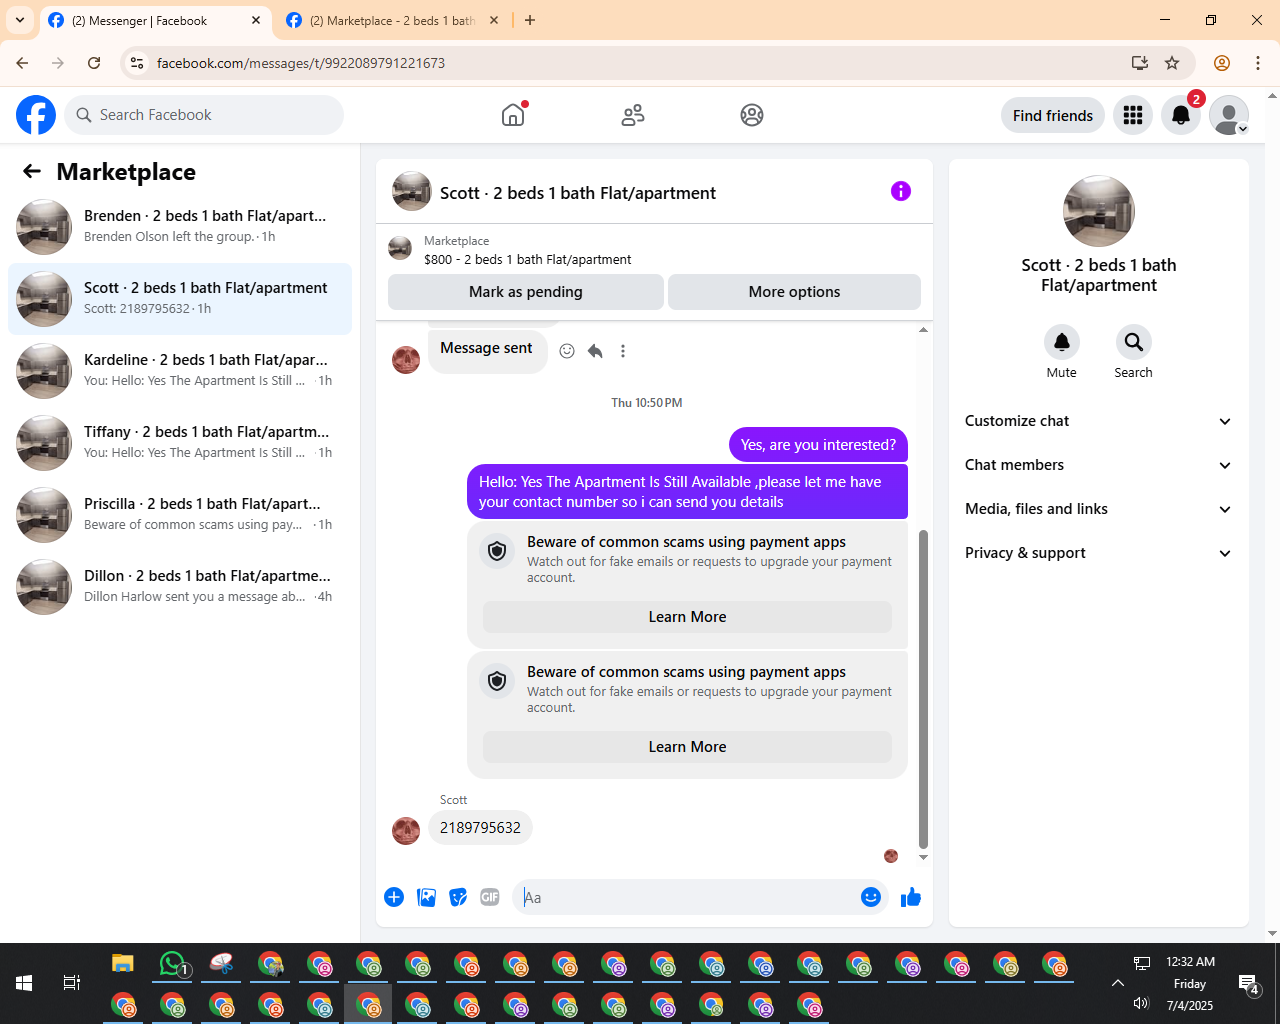Bookmark this page with star icon
This screenshot has width=1280, height=1024.
click(x=1172, y=63)
